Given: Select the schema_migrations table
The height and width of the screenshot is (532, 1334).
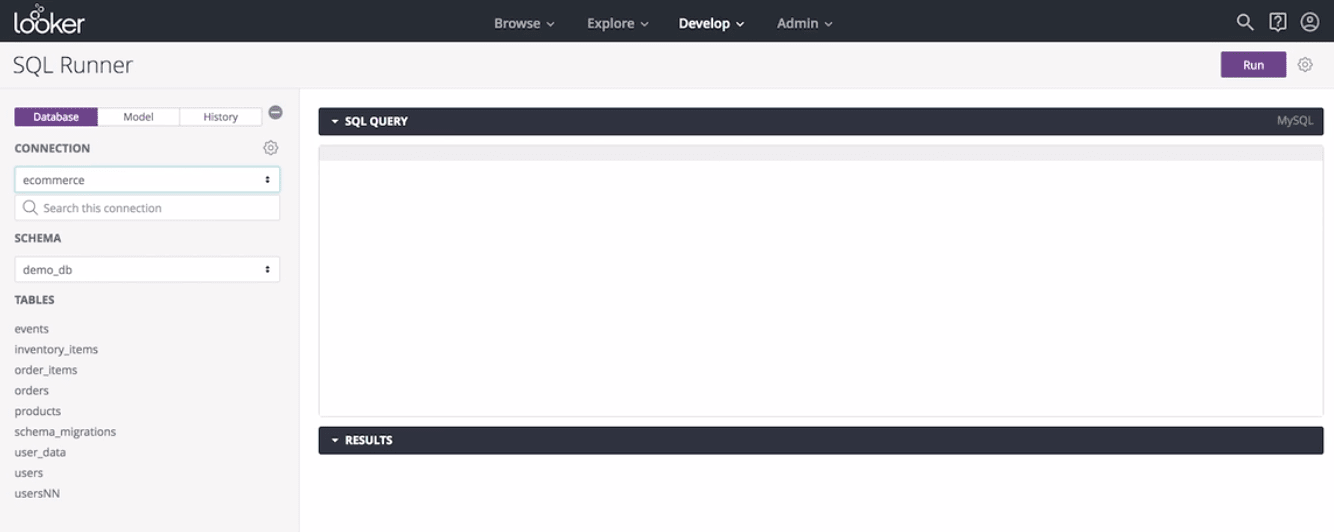Looking at the screenshot, I should point(65,432).
